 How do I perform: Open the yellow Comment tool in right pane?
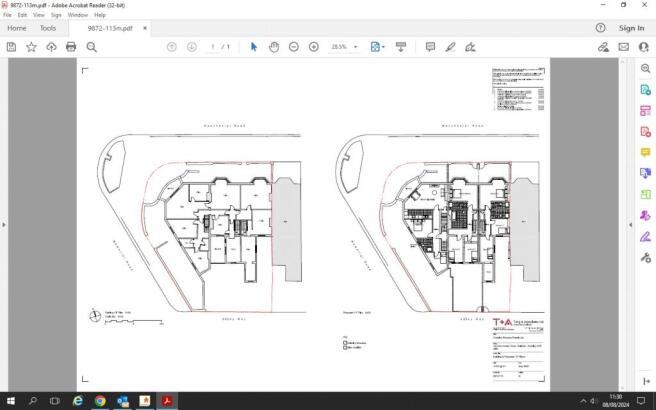tap(646, 152)
